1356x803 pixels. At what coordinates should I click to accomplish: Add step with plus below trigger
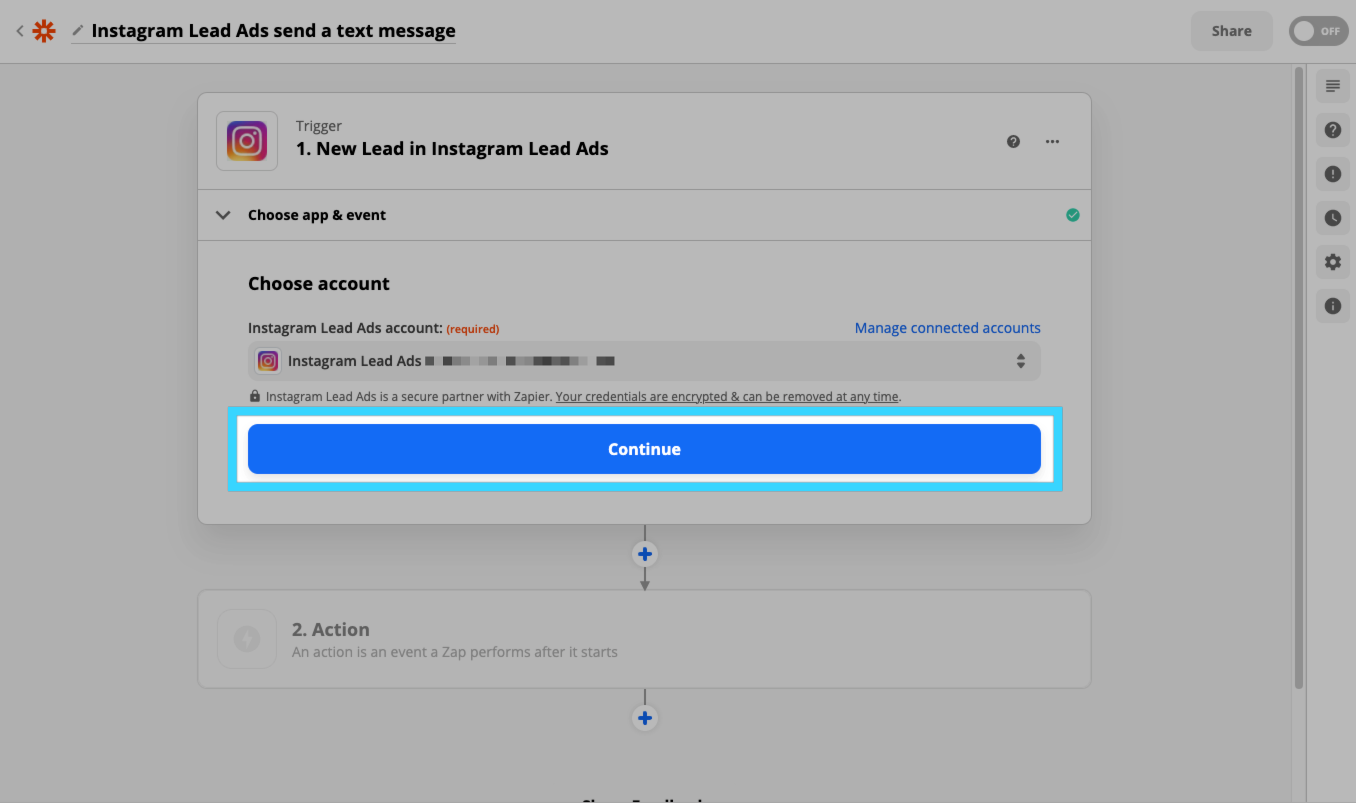click(x=645, y=554)
